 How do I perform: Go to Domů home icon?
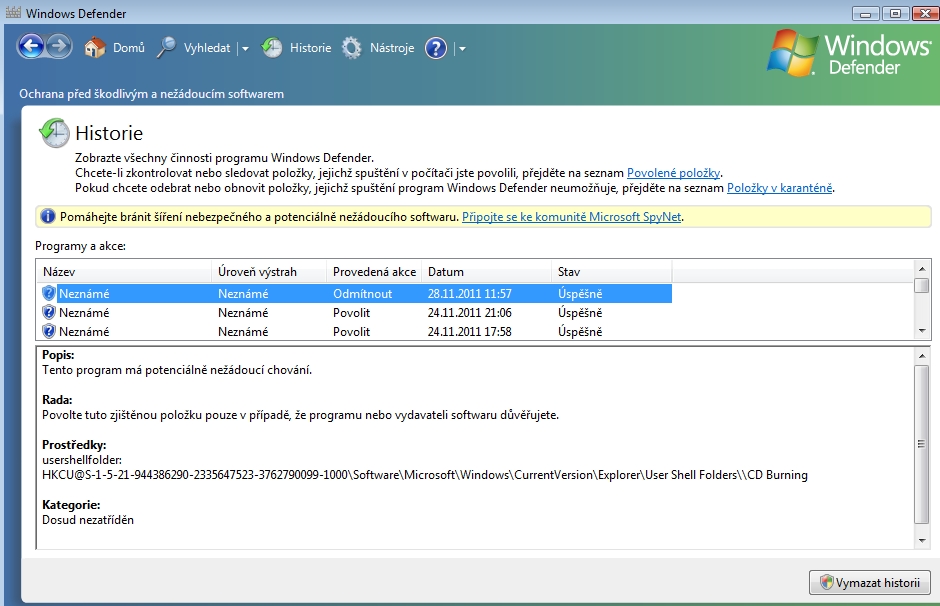tap(95, 48)
